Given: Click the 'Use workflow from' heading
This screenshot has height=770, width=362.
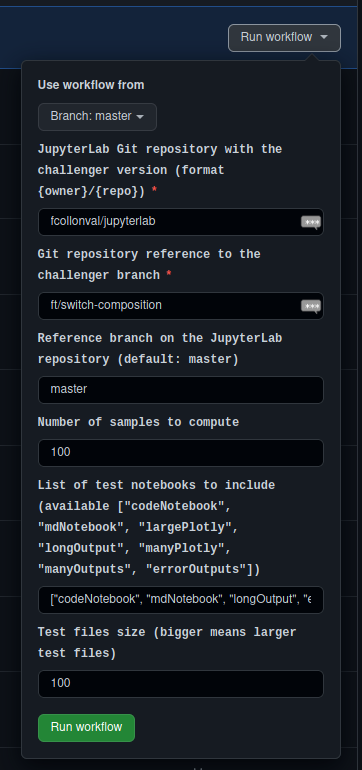Looking at the screenshot, I should (x=91, y=85).
